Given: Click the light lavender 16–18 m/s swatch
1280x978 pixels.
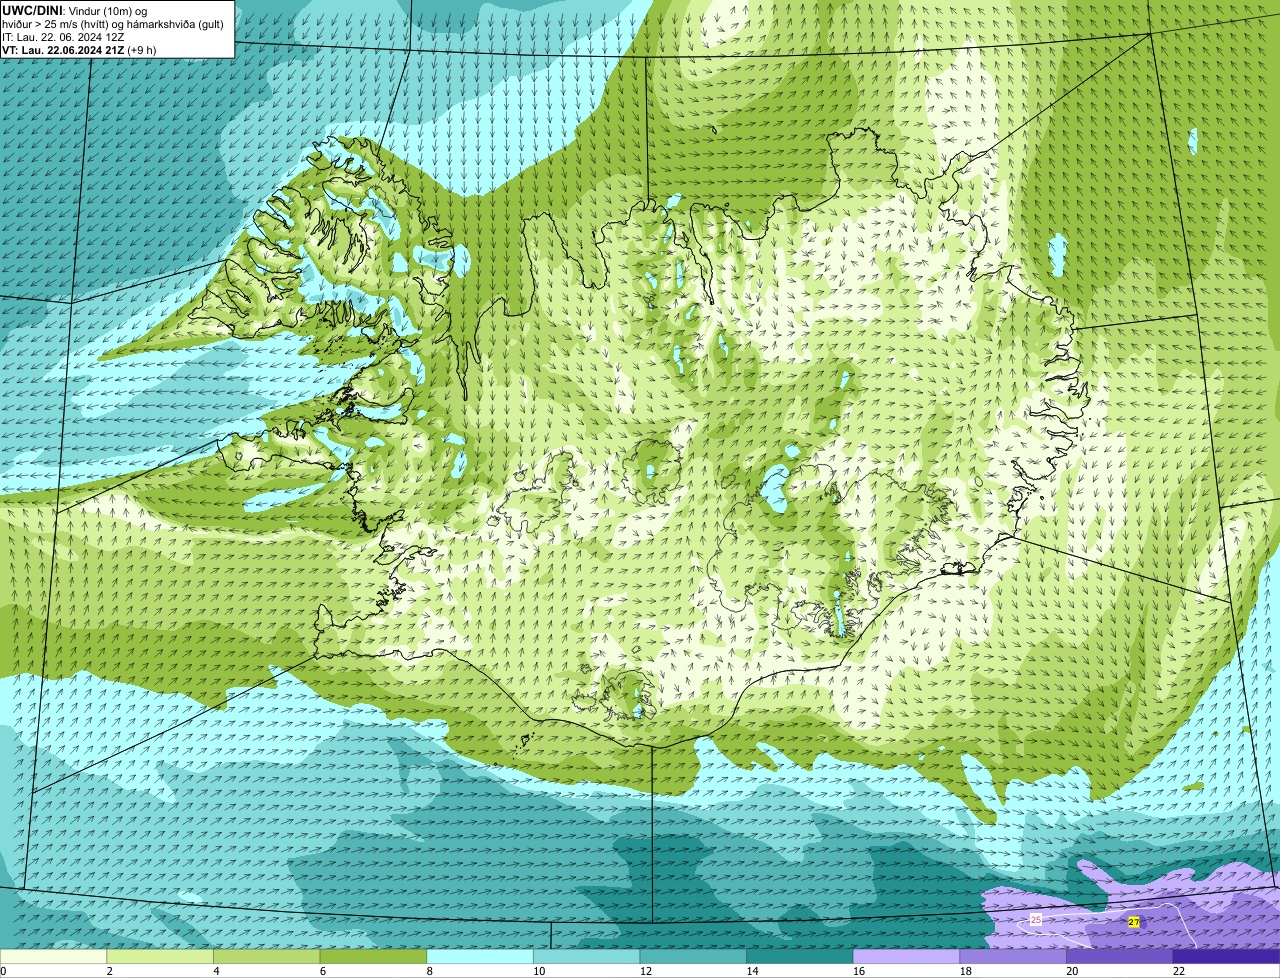Looking at the screenshot, I should [x=906, y=957].
